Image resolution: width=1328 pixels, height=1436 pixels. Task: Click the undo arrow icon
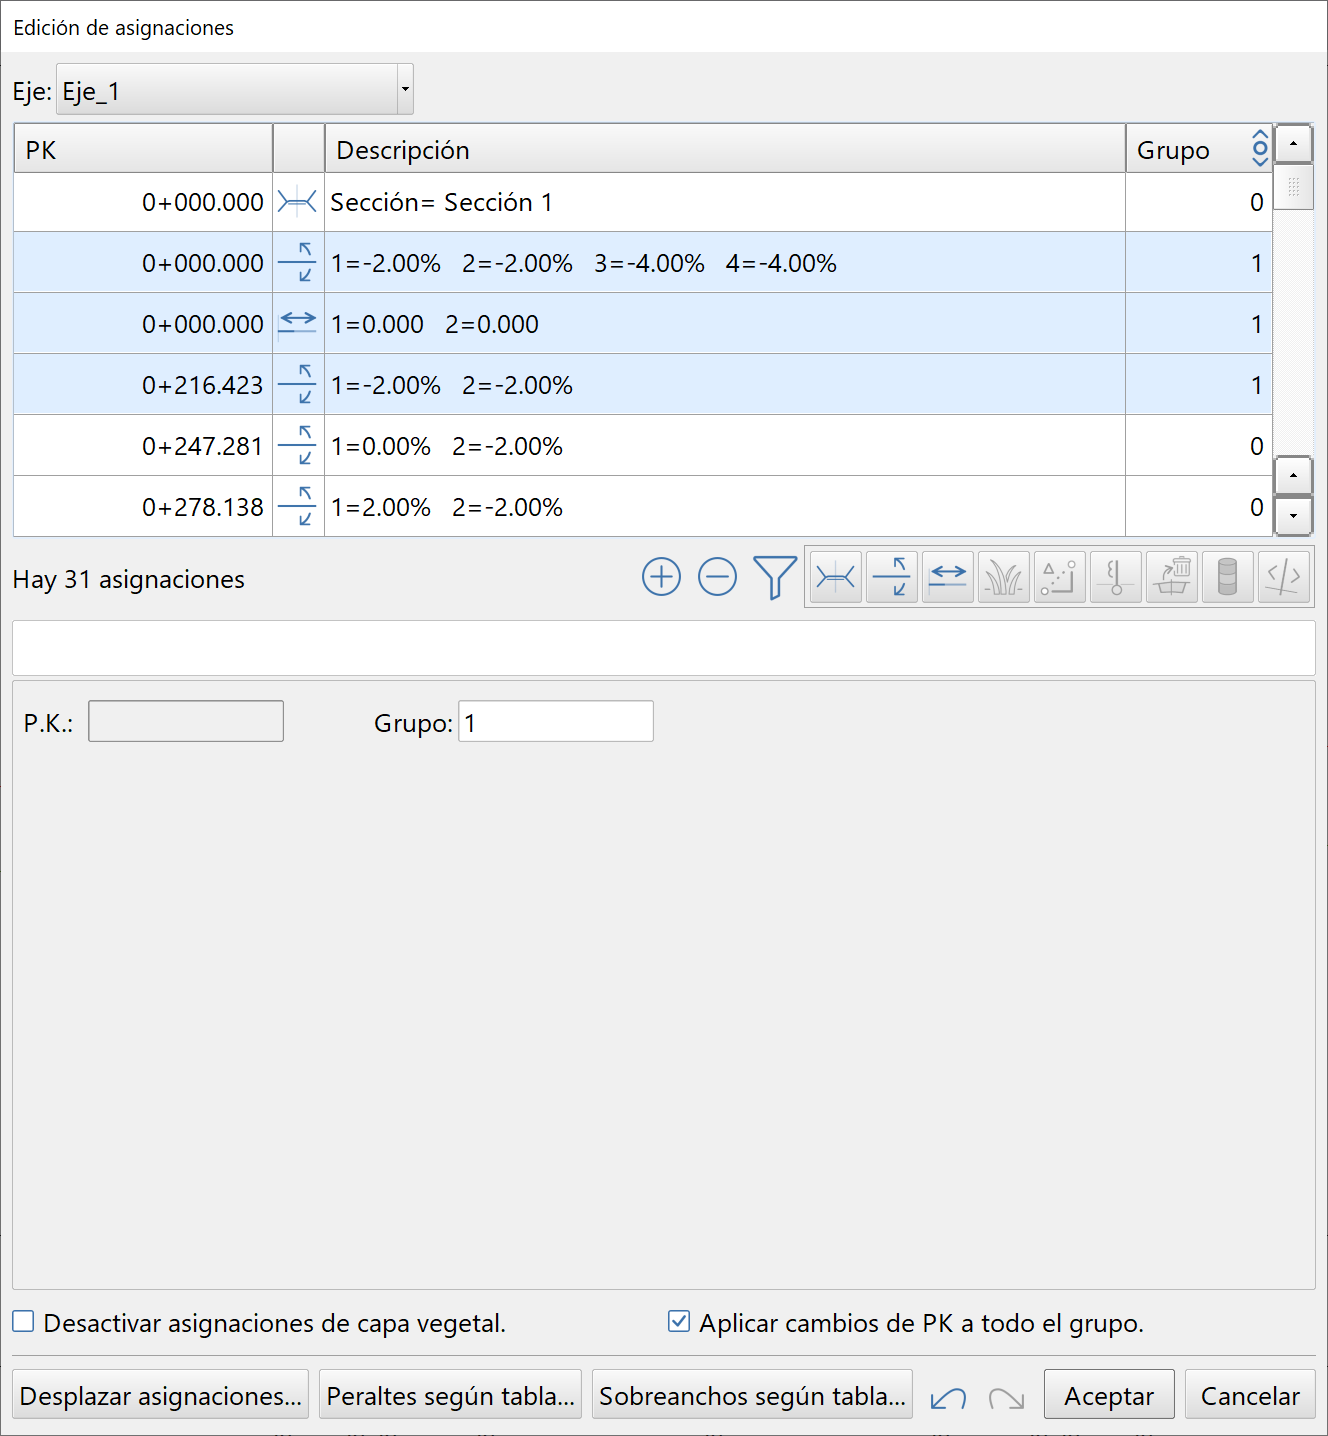(948, 1397)
